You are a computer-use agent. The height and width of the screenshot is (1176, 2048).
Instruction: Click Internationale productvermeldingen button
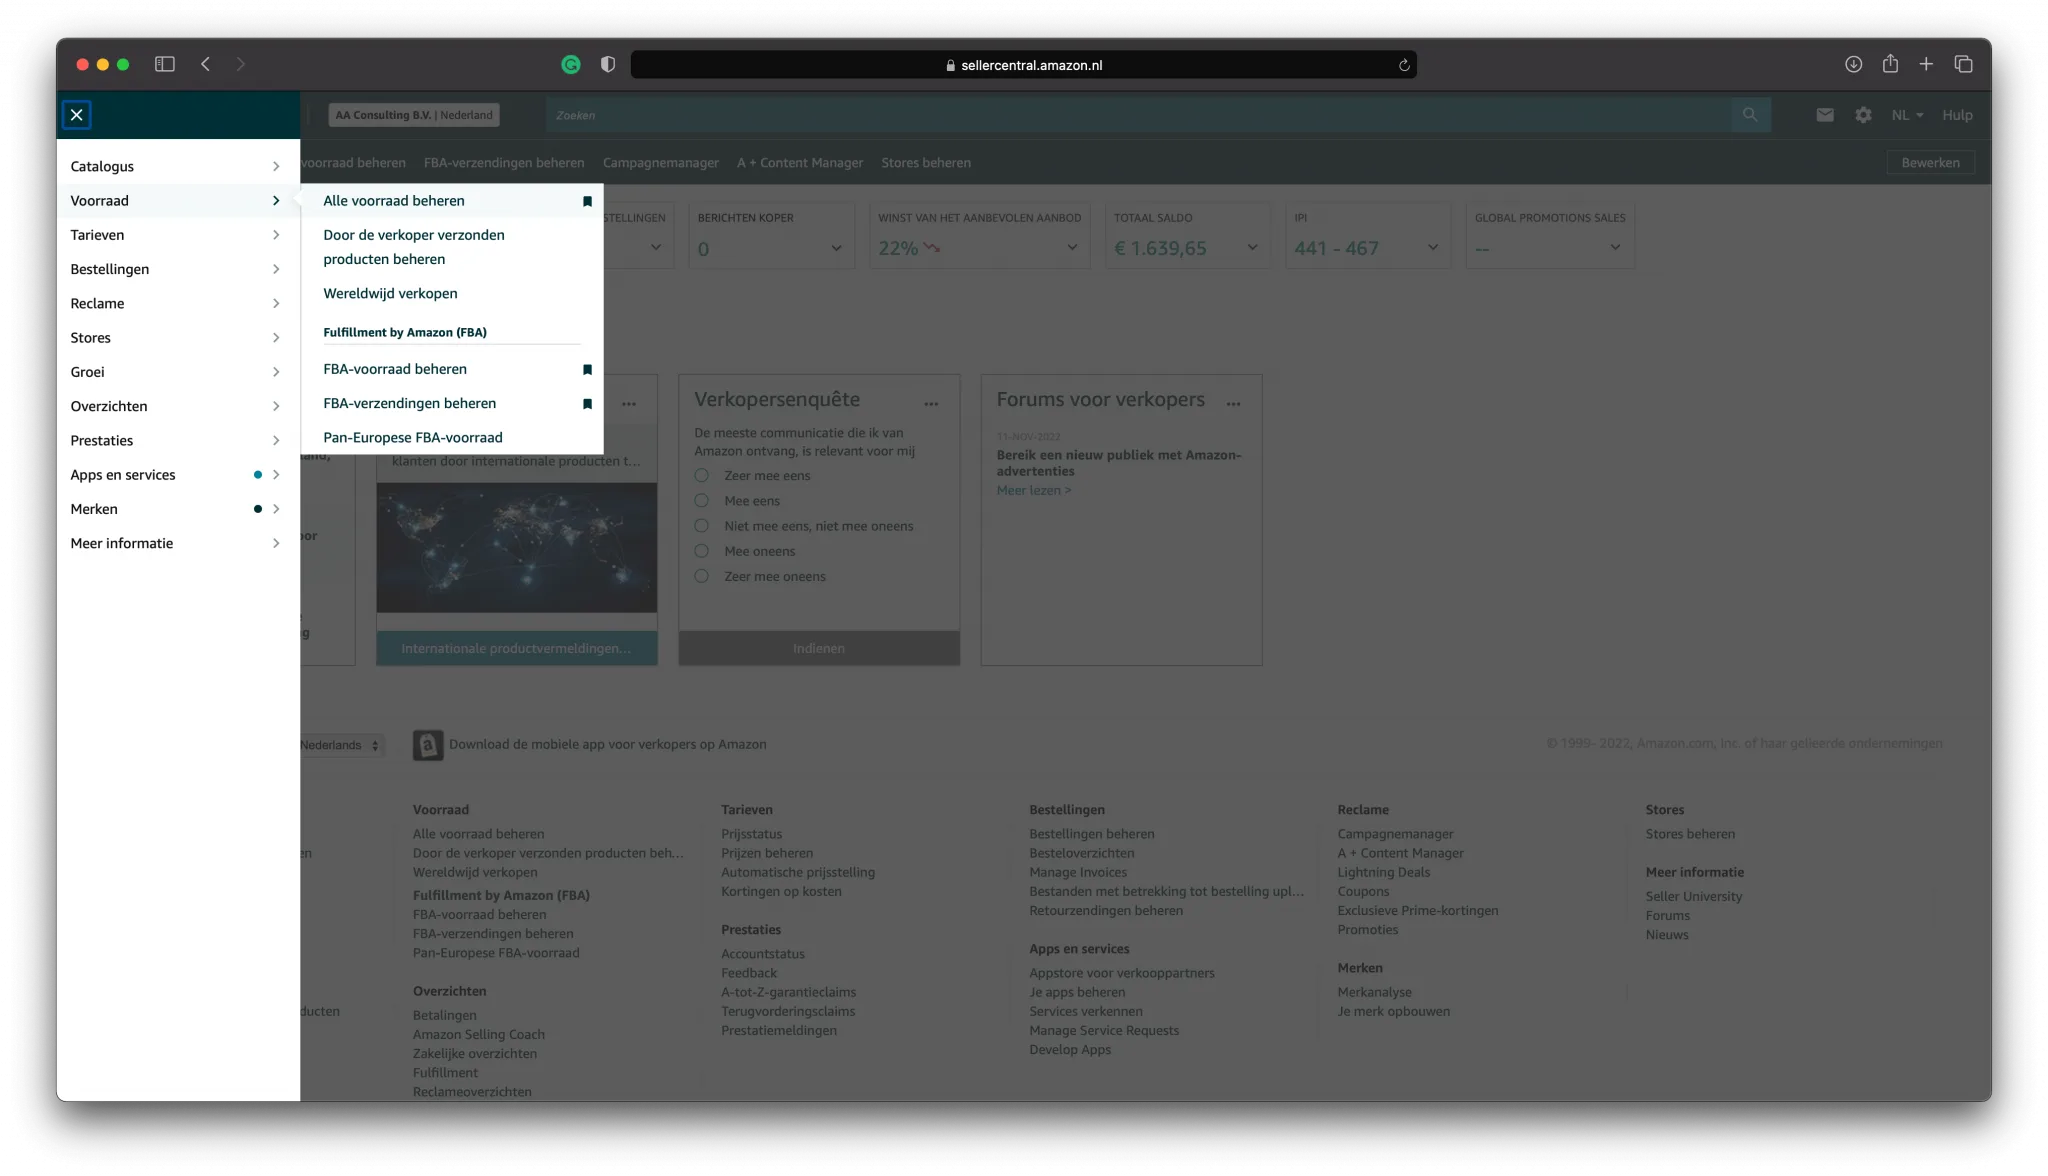(517, 648)
